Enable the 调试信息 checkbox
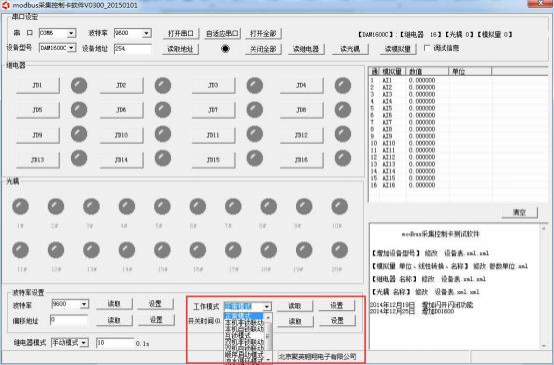Screen dimensions: 554x365 [x=427, y=48]
